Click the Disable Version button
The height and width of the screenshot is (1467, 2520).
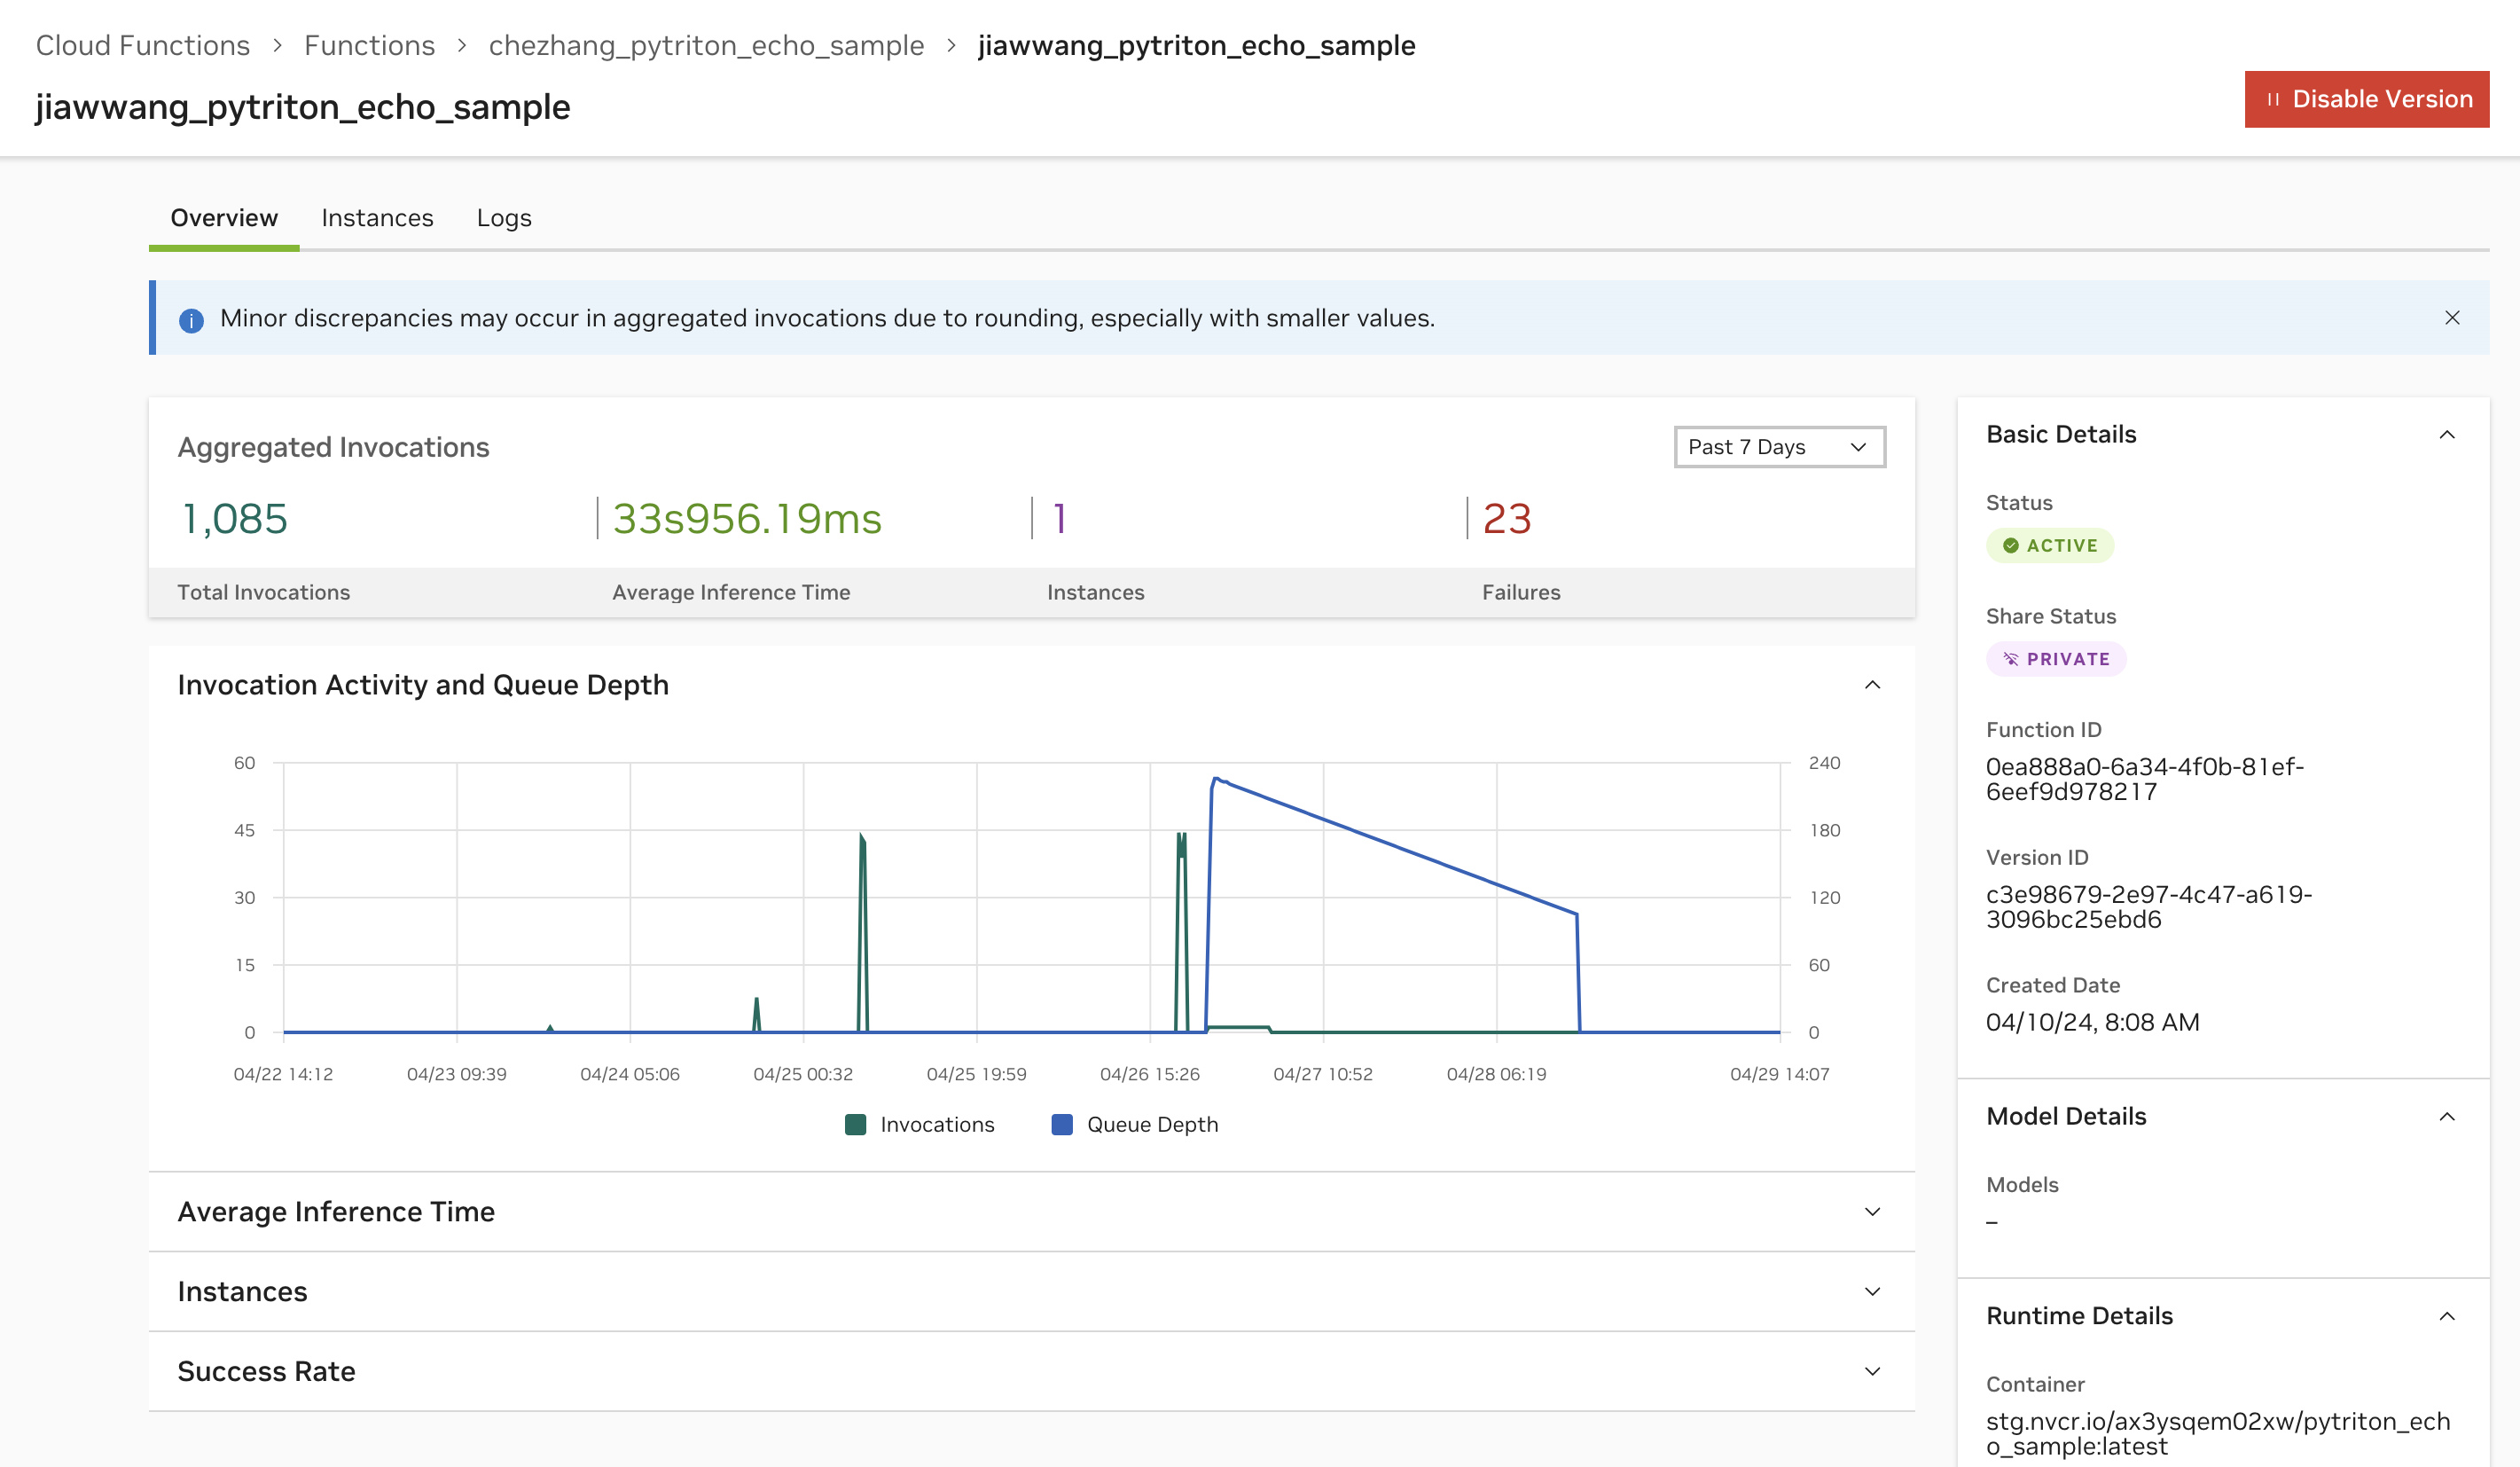(x=2366, y=99)
